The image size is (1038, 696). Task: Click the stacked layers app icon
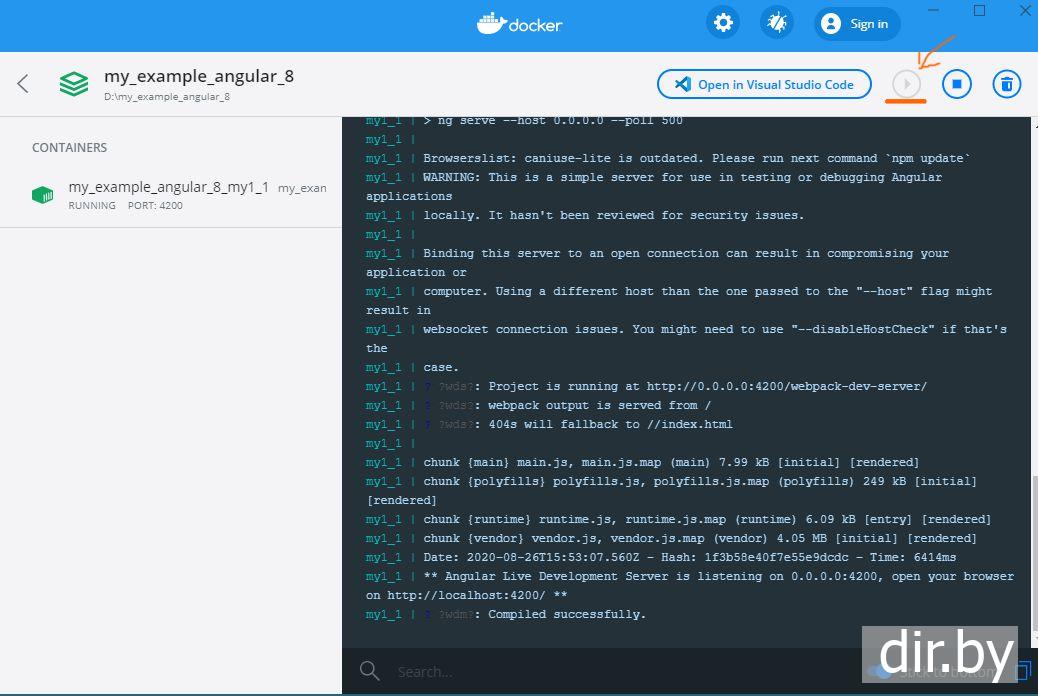tap(73, 84)
